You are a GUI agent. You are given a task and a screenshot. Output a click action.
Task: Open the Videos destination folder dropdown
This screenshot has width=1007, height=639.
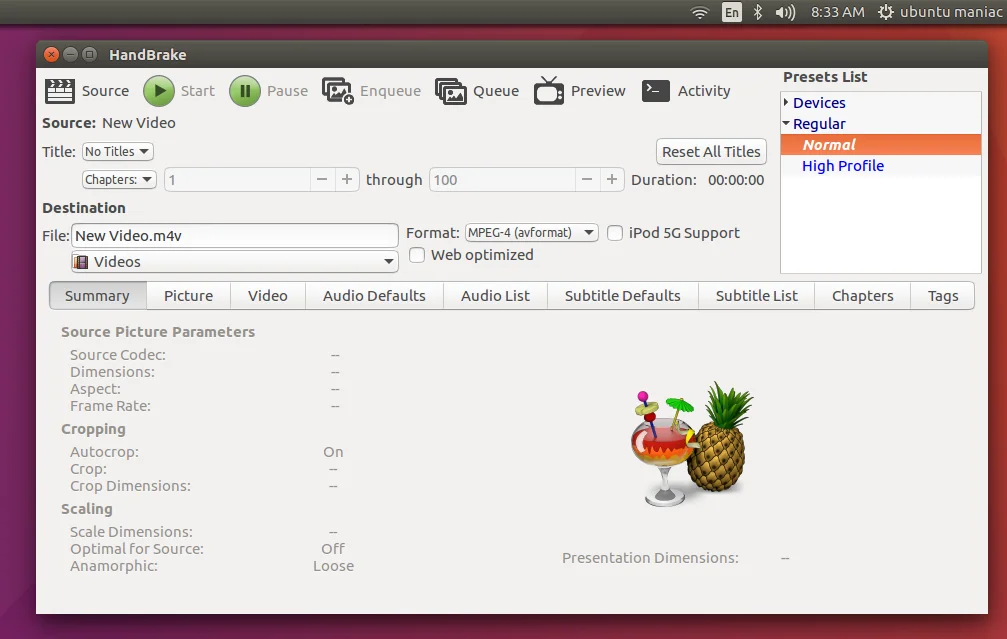tap(234, 261)
